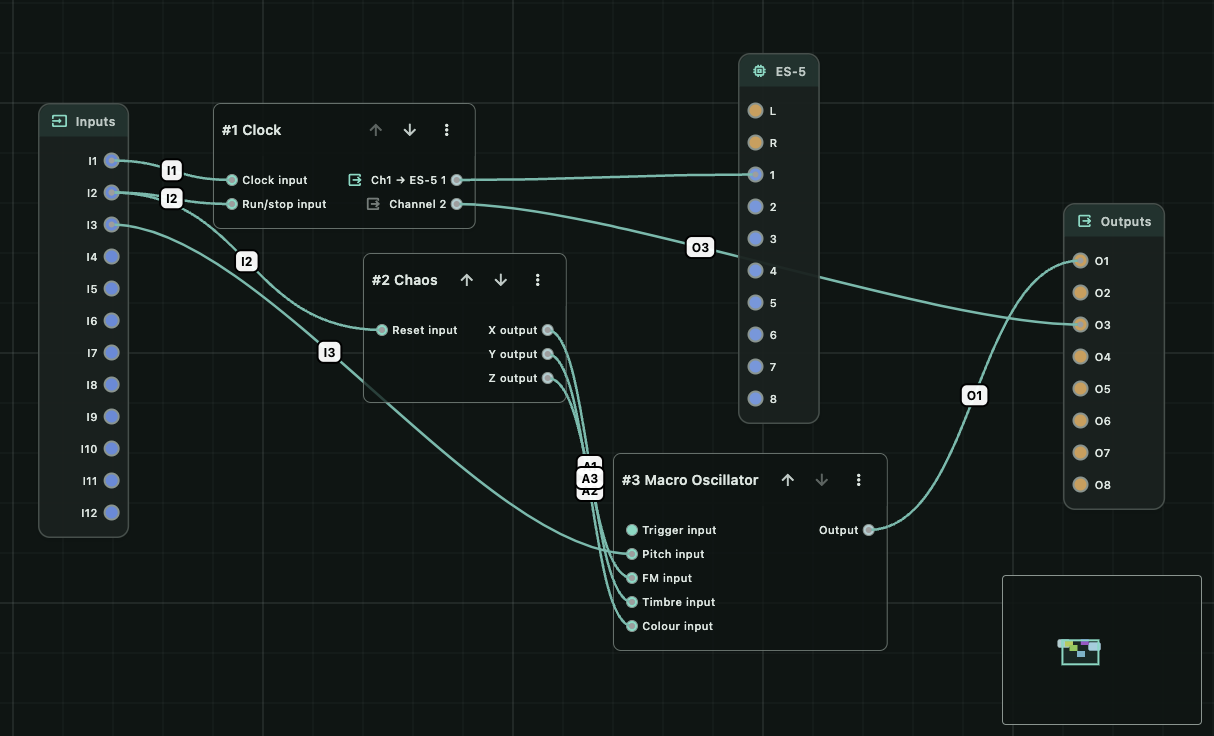Click the patch minimap in the bottom-right corner
This screenshot has height=736, width=1214.
(x=1079, y=650)
